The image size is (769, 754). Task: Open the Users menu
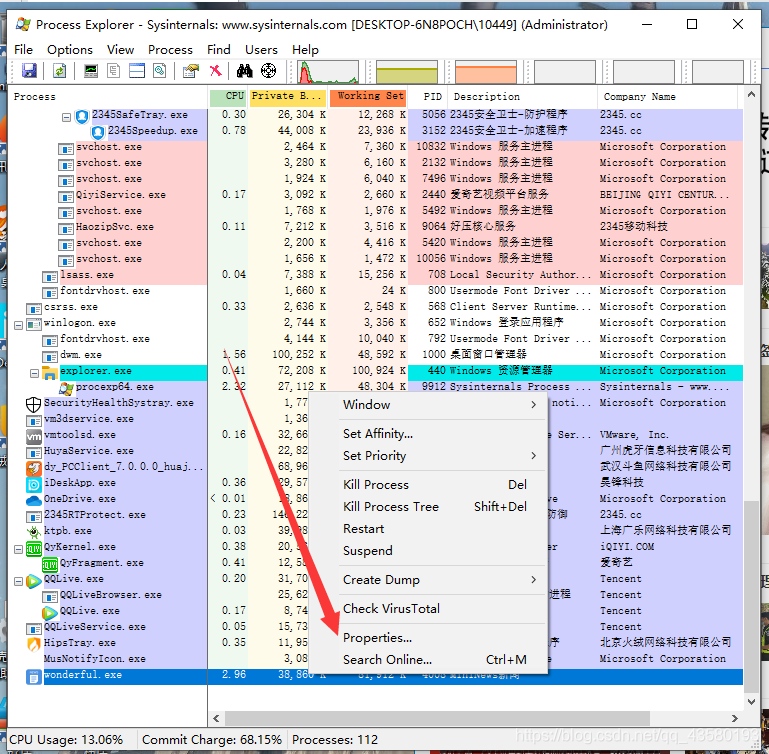(261, 50)
